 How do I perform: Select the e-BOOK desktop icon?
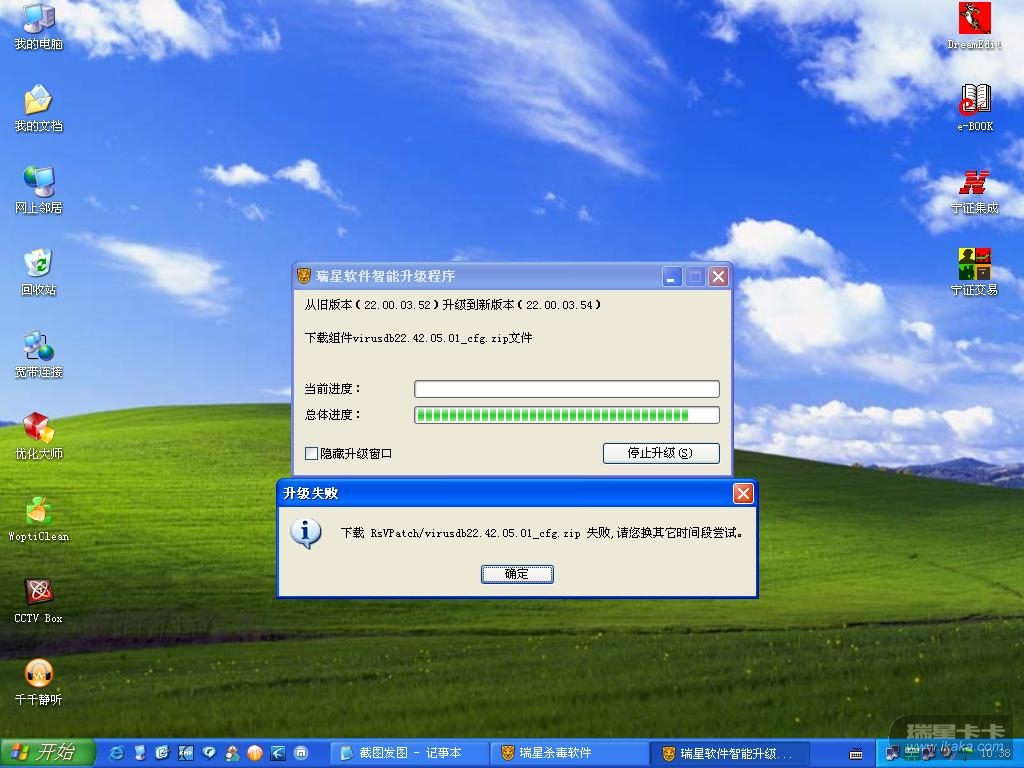click(x=974, y=108)
